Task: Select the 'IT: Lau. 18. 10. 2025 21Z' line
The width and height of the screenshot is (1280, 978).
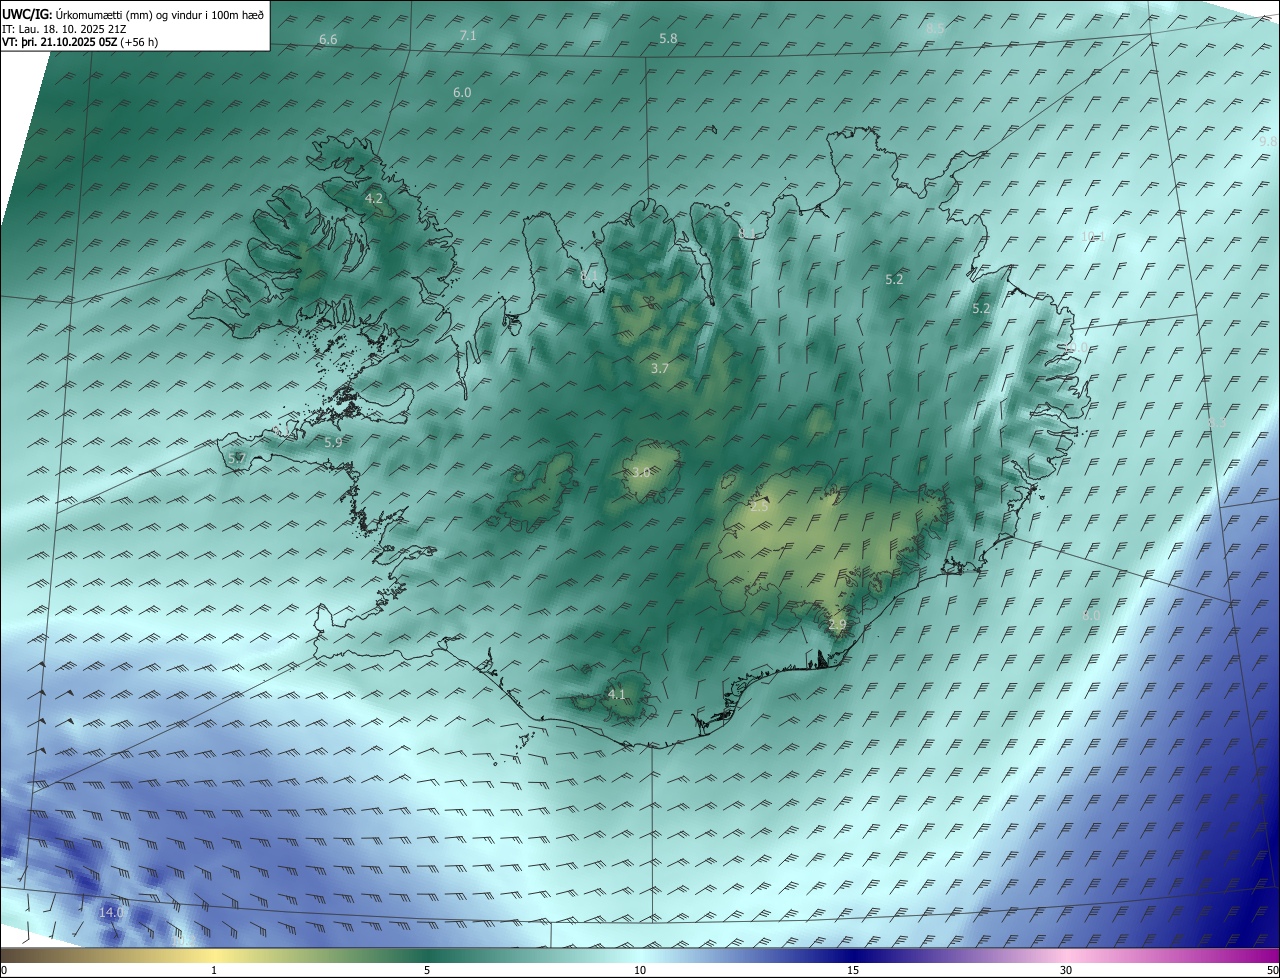Action: [x=63, y=28]
